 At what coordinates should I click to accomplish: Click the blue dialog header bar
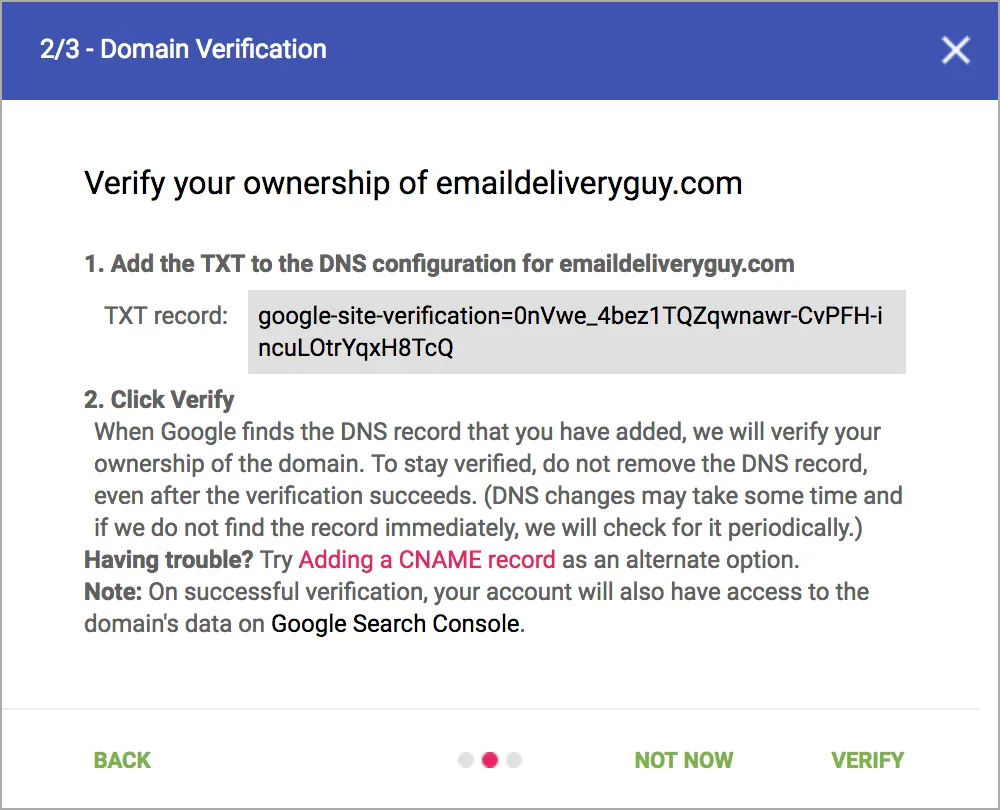(500, 50)
